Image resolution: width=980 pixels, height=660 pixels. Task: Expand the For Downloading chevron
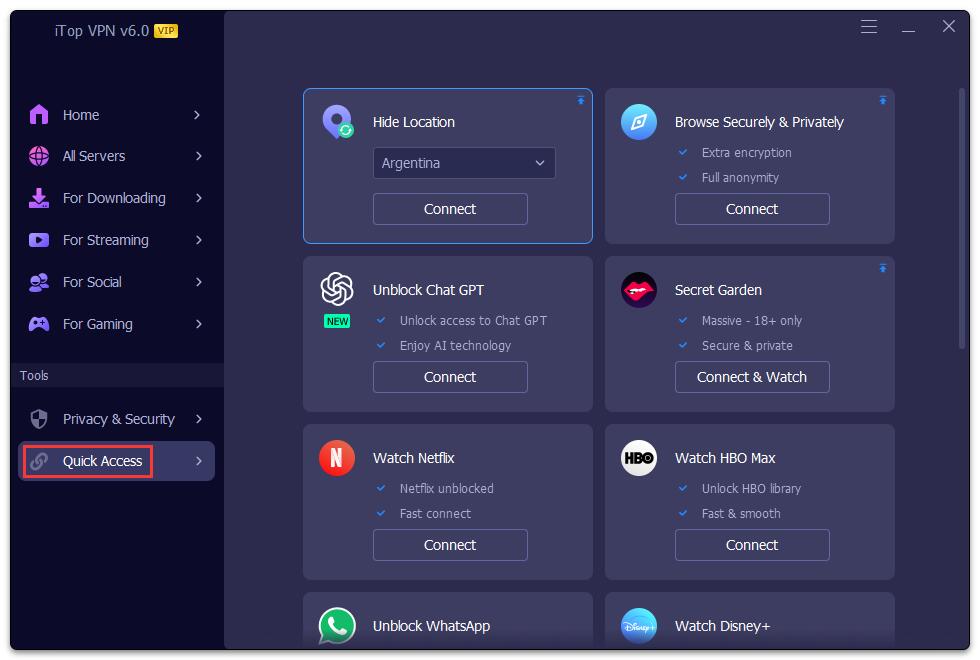click(x=199, y=198)
